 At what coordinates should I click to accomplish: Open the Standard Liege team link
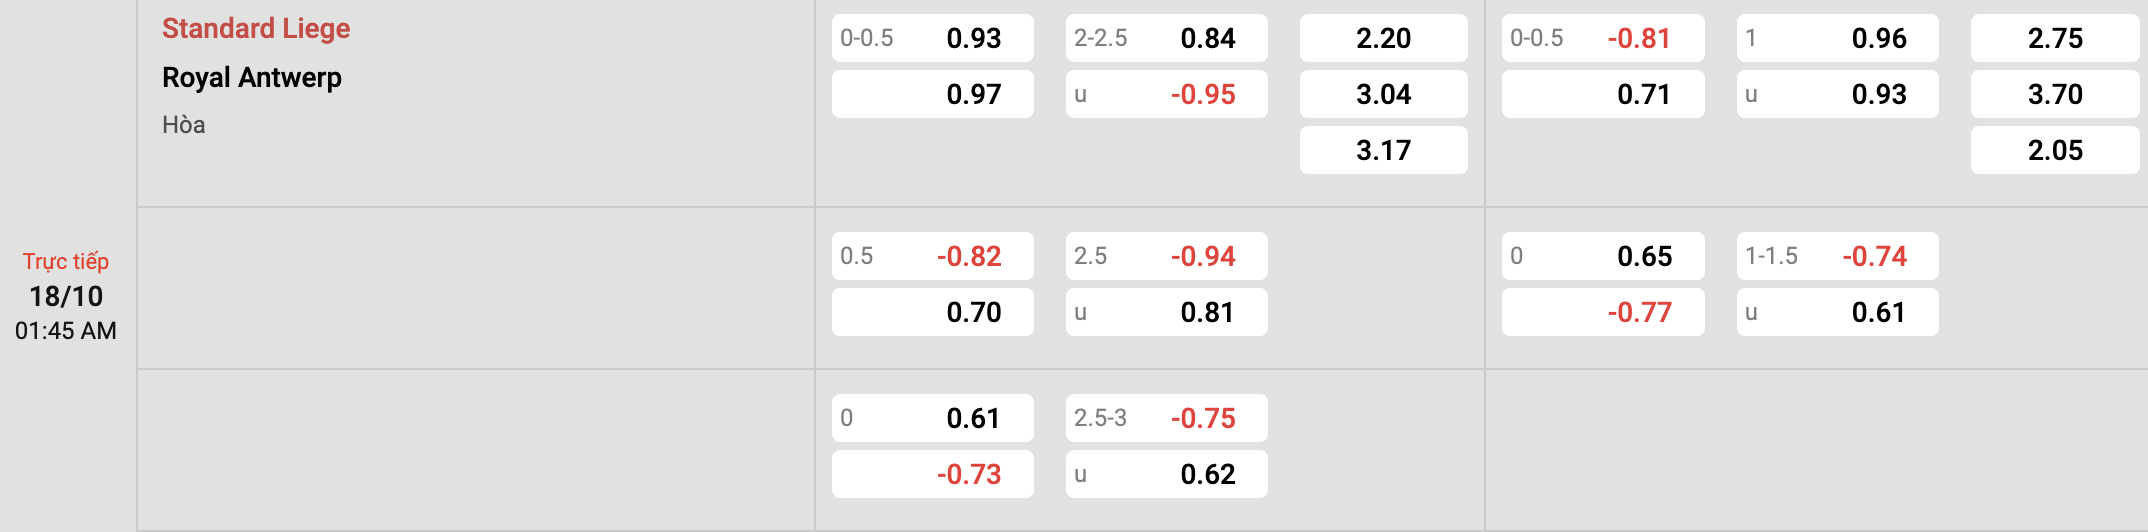(x=256, y=29)
